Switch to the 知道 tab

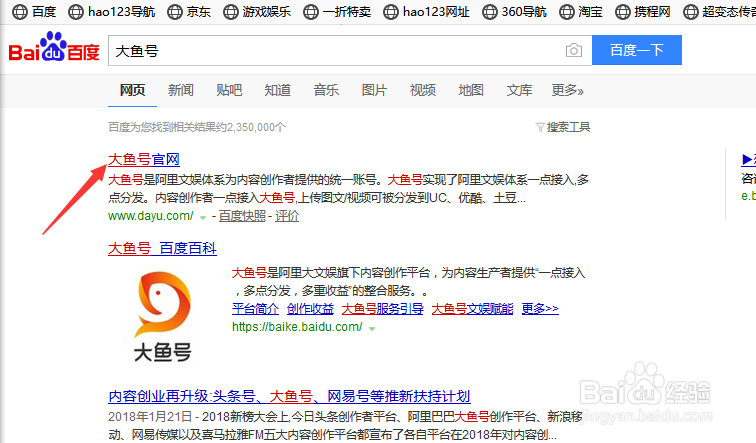tap(278, 90)
